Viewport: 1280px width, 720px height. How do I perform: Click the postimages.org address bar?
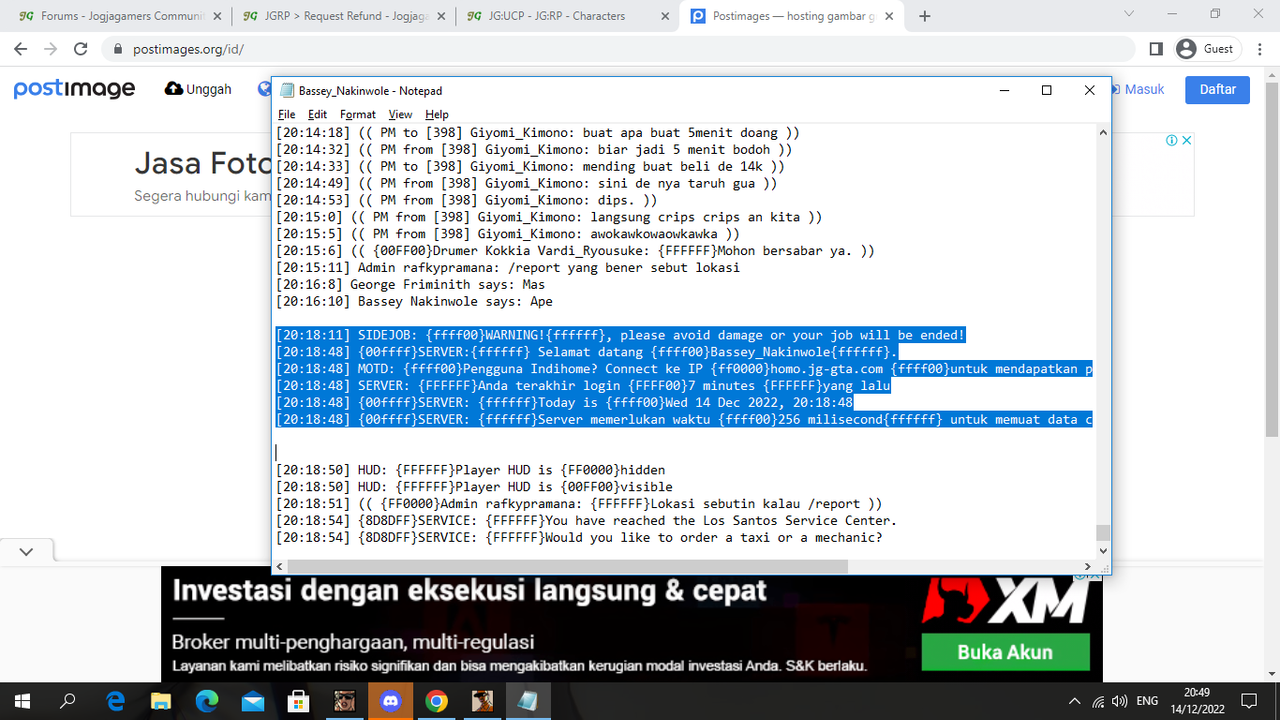tap(618, 49)
